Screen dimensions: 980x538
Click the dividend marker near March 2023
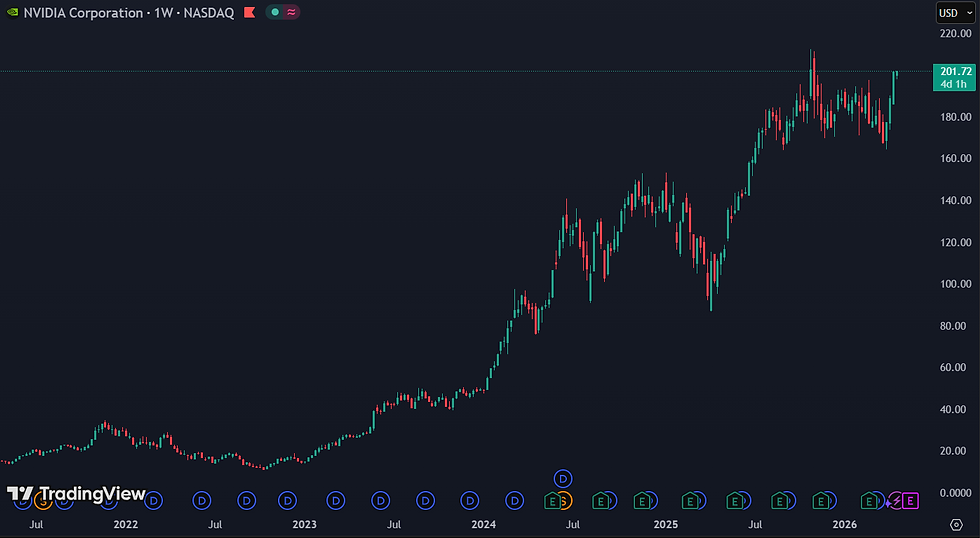(336, 501)
